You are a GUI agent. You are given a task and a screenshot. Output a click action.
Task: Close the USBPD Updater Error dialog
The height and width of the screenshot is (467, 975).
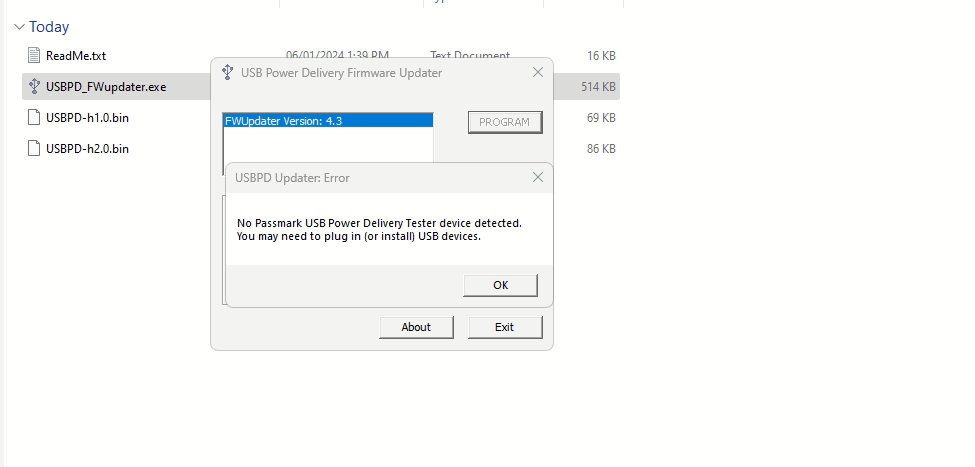click(538, 177)
